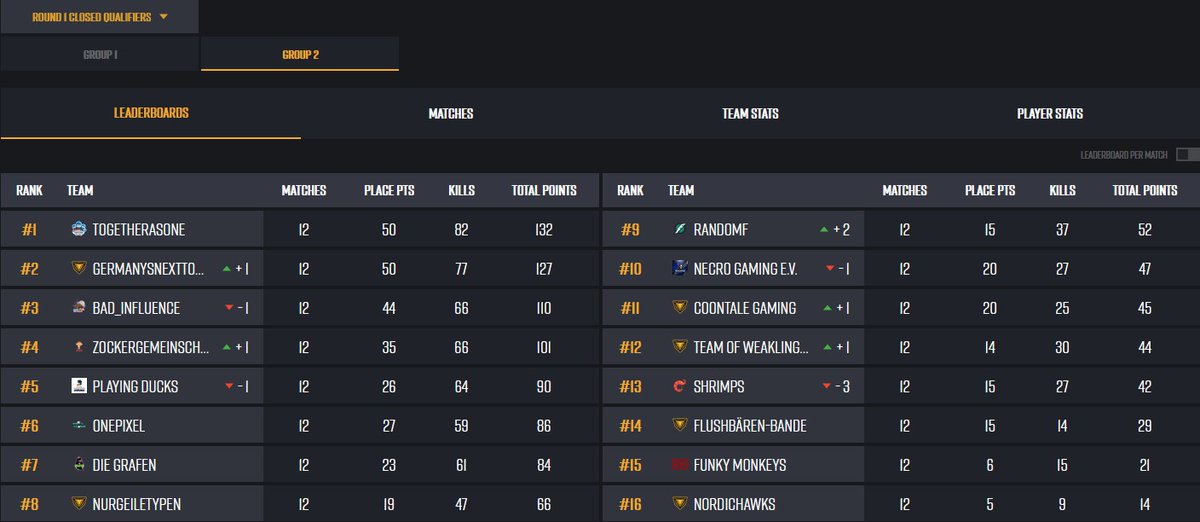Click the OnePixel team logo

pos(79,425)
